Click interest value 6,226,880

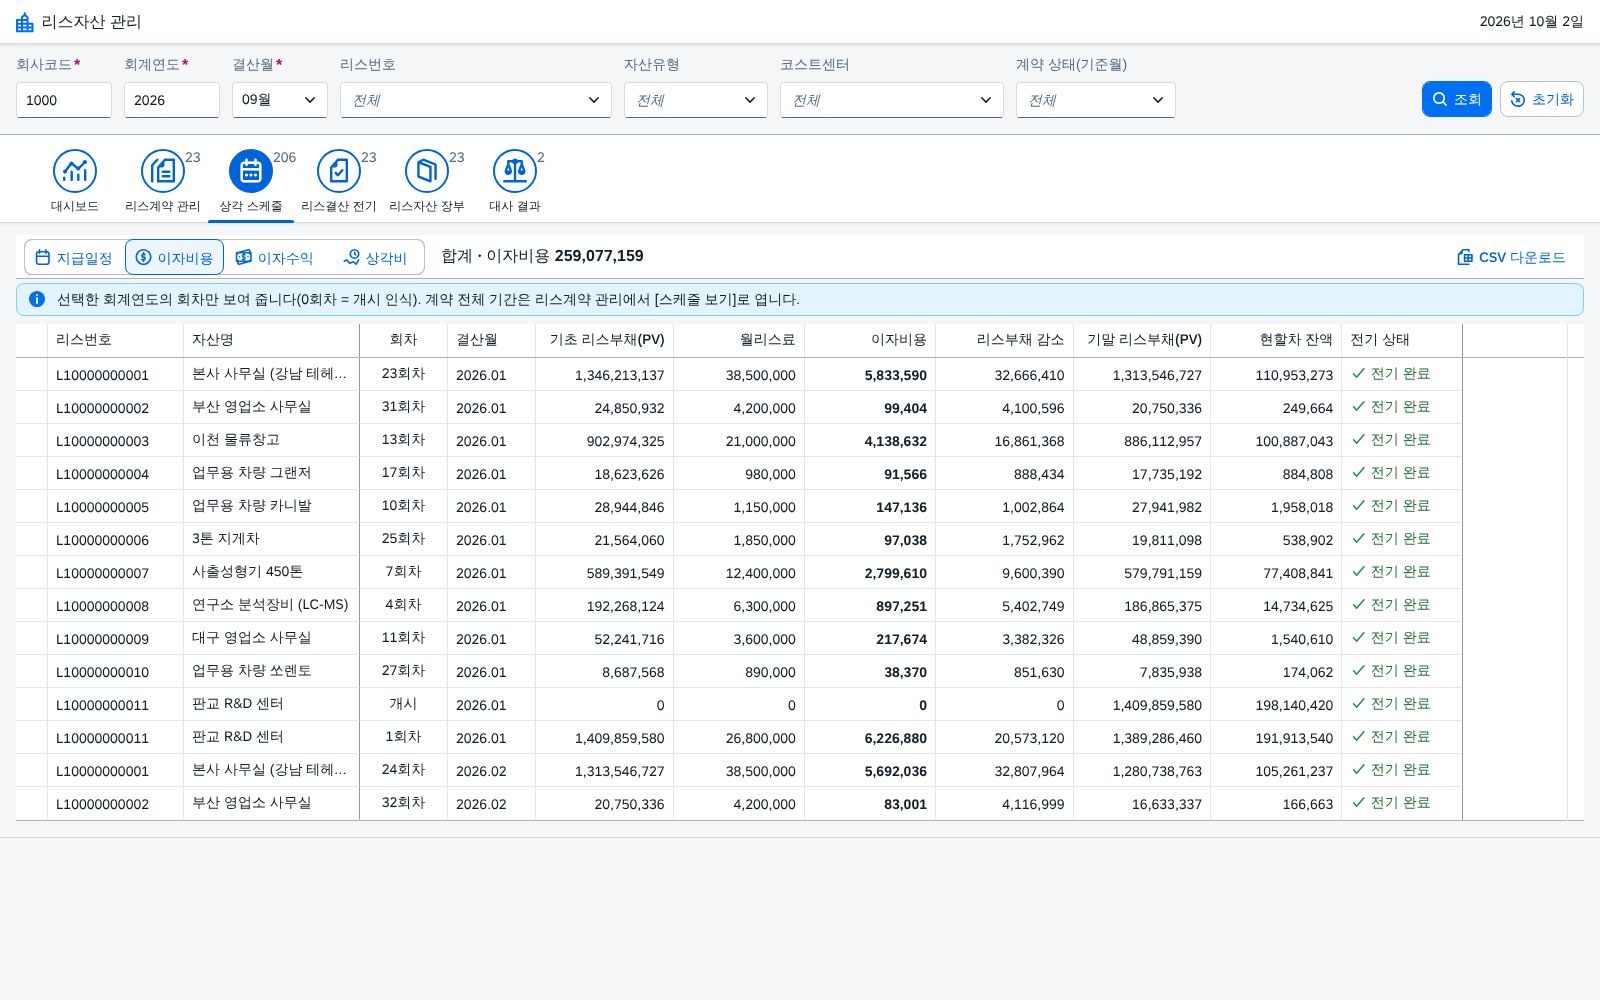(x=896, y=738)
